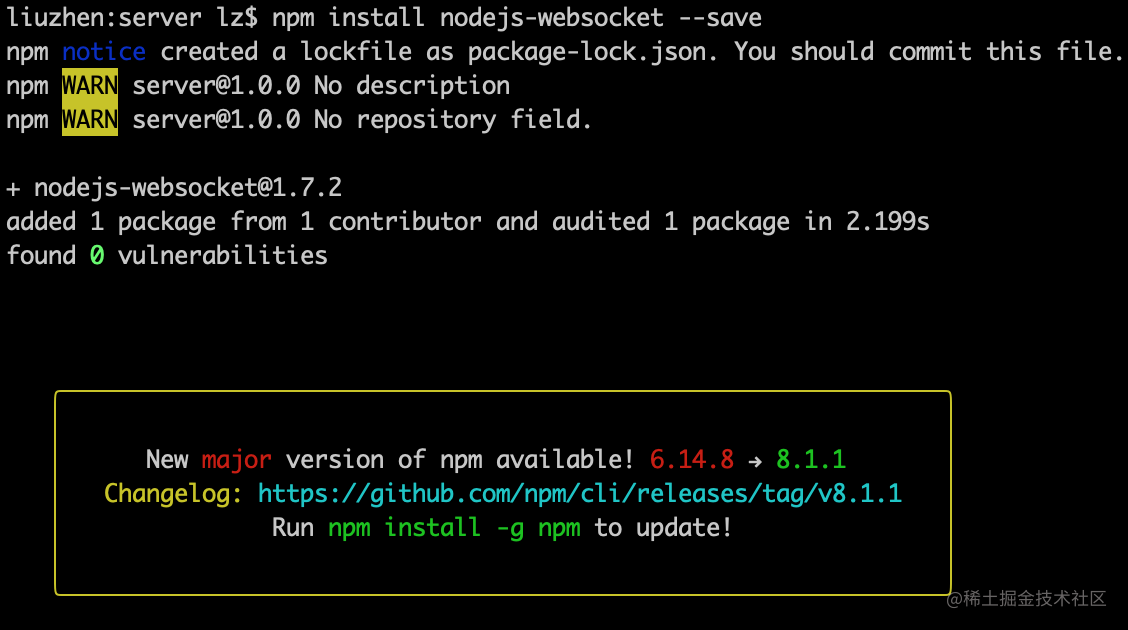Click the blue "notice" word
Image resolution: width=1128 pixels, height=630 pixels.
coord(104,51)
